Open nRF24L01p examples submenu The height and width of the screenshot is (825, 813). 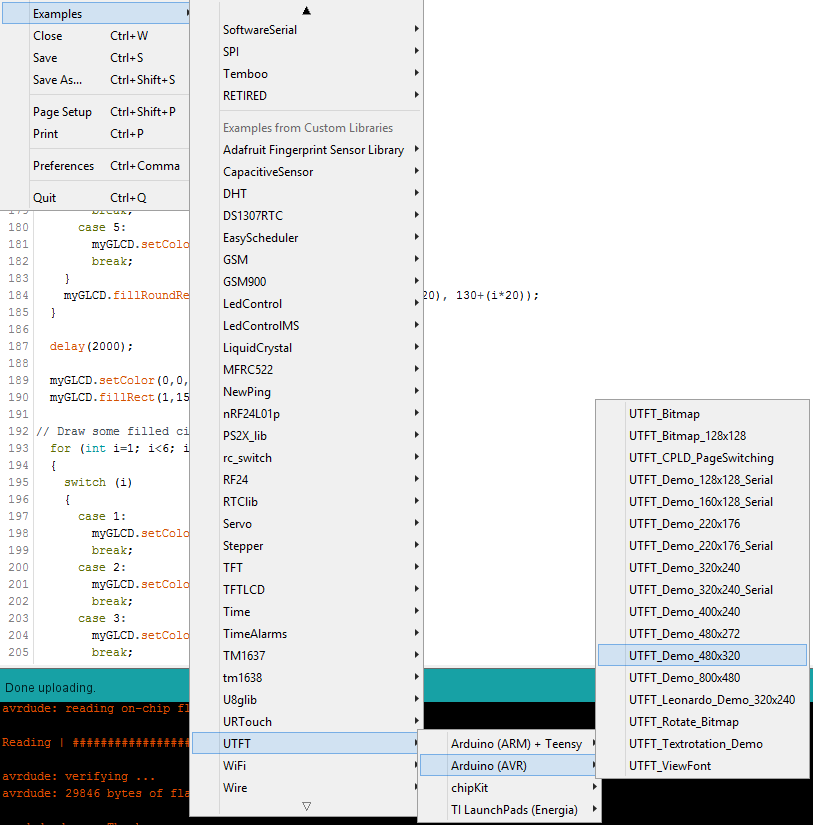(306, 414)
